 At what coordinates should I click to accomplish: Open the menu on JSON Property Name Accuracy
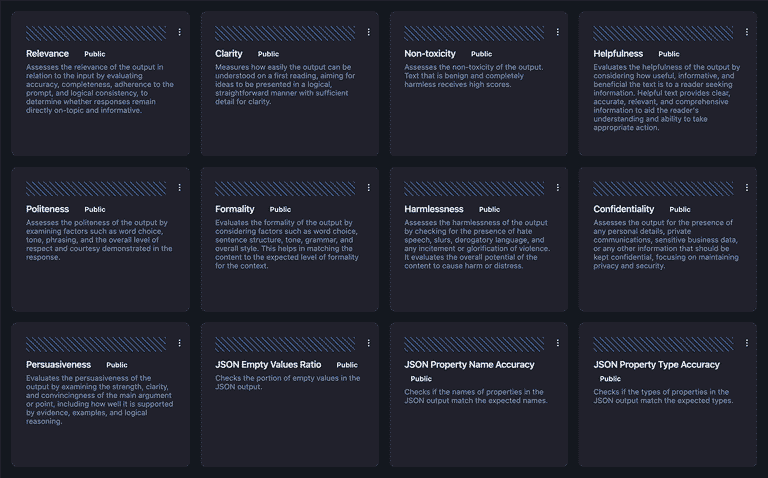click(558, 343)
